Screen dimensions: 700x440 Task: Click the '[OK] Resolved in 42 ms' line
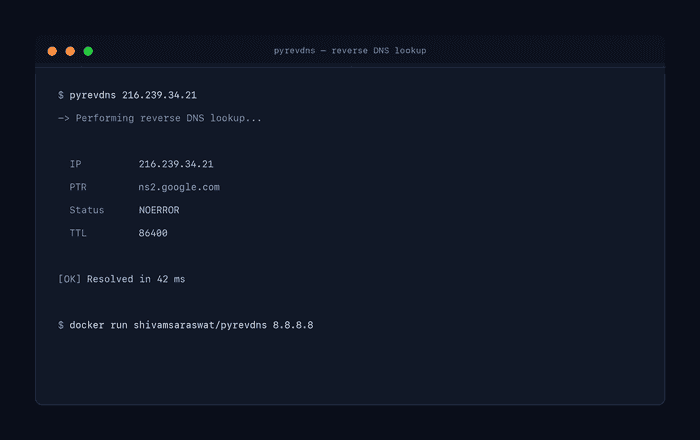[x=121, y=279]
